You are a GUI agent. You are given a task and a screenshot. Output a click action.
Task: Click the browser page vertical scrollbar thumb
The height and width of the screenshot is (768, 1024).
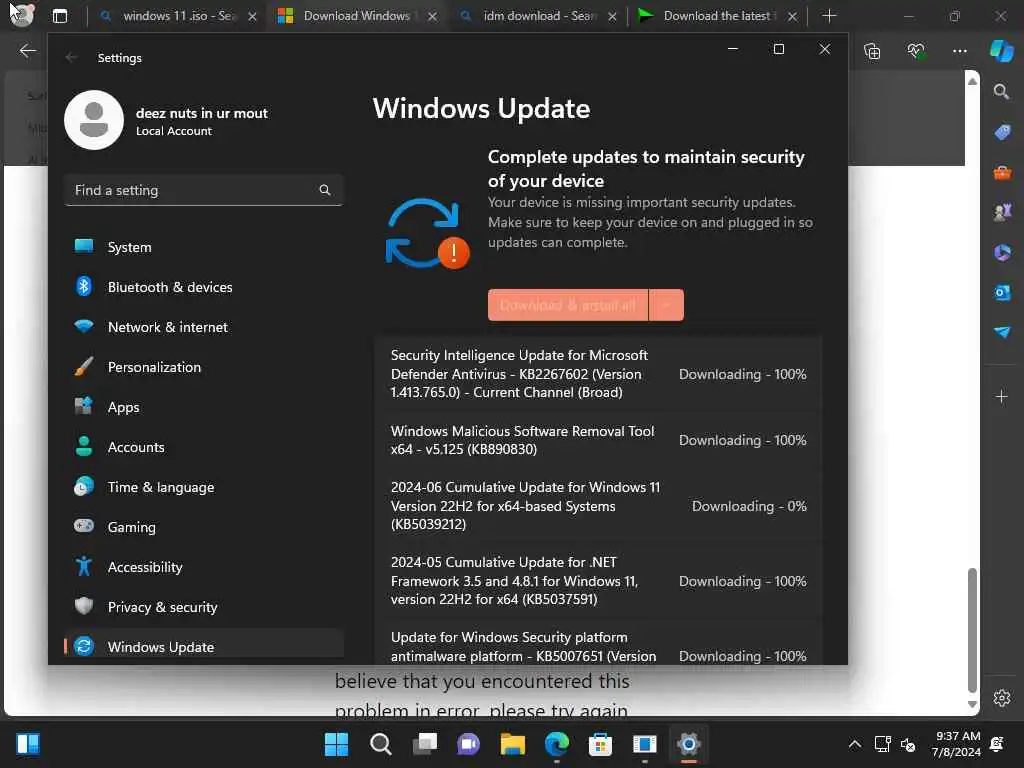(972, 630)
